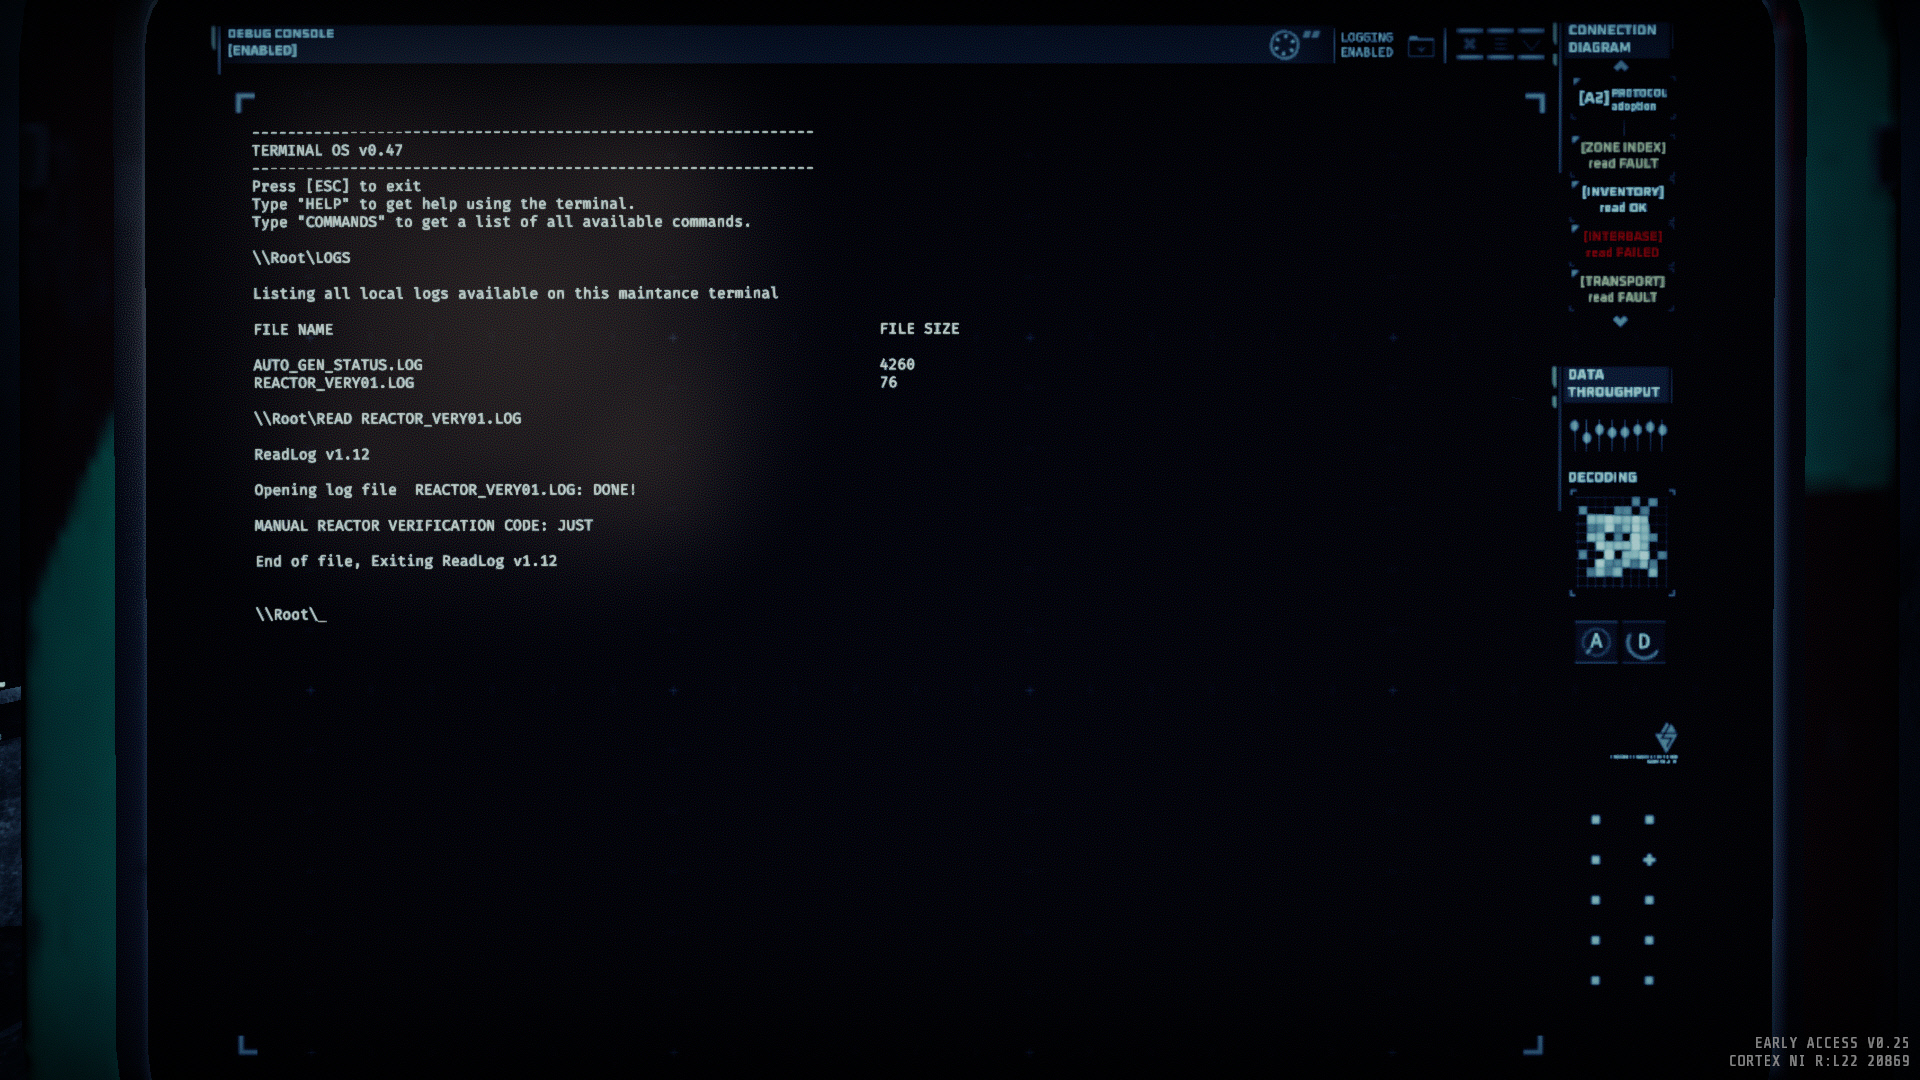Image resolution: width=1920 pixels, height=1080 pixels.
Task: Expand the chevron icon in top bar
Action: (x=1531, y=45)
